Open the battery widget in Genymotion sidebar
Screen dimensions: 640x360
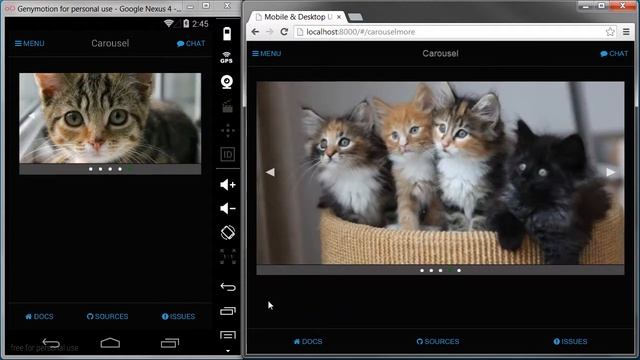click(x=227, y=33)
